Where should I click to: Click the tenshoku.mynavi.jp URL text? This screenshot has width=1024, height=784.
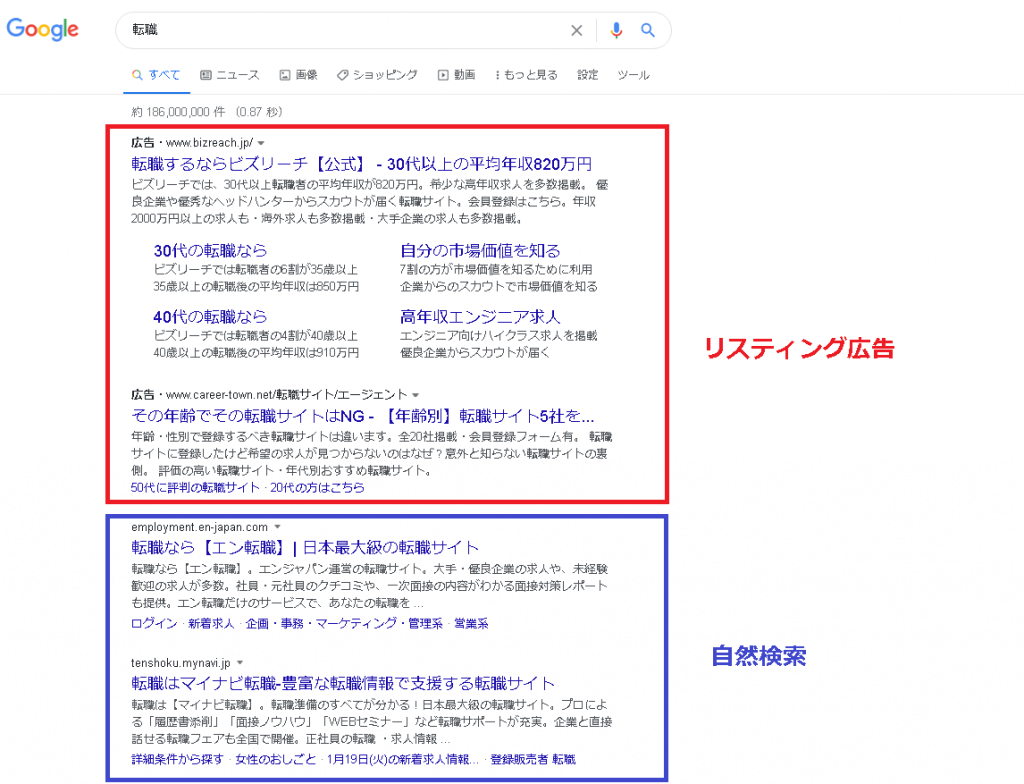tap(180, 662)
